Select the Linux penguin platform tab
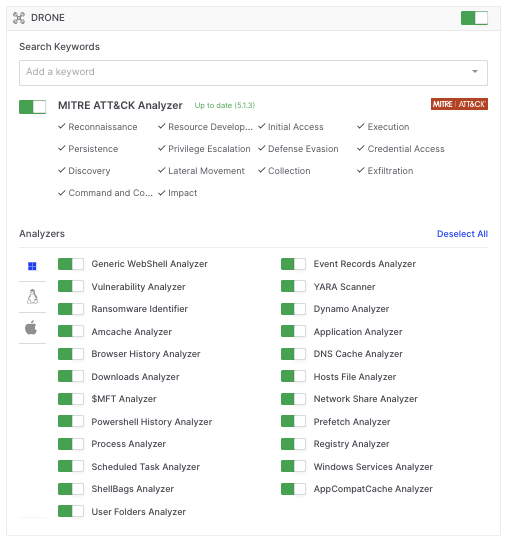The width and height of the screenshot is (510, 547). click(32, 297)
